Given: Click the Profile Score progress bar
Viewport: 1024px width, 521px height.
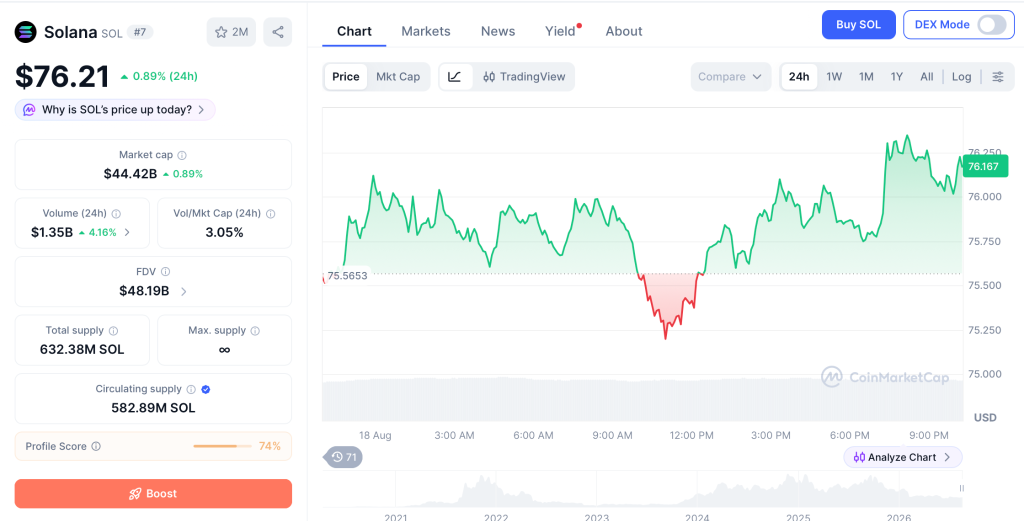Looking at the screenshot, I should coord(222,447).
